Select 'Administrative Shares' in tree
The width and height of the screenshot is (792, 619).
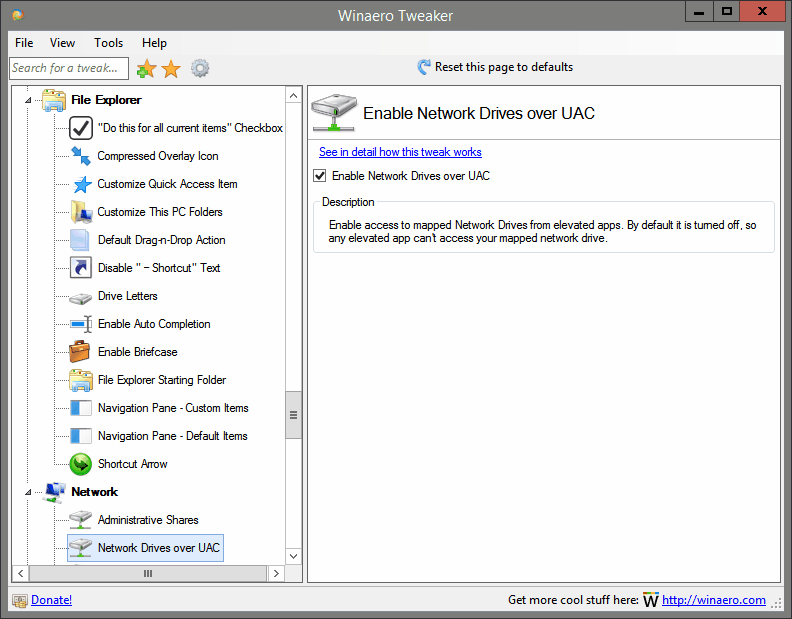(x=148, y=520)
